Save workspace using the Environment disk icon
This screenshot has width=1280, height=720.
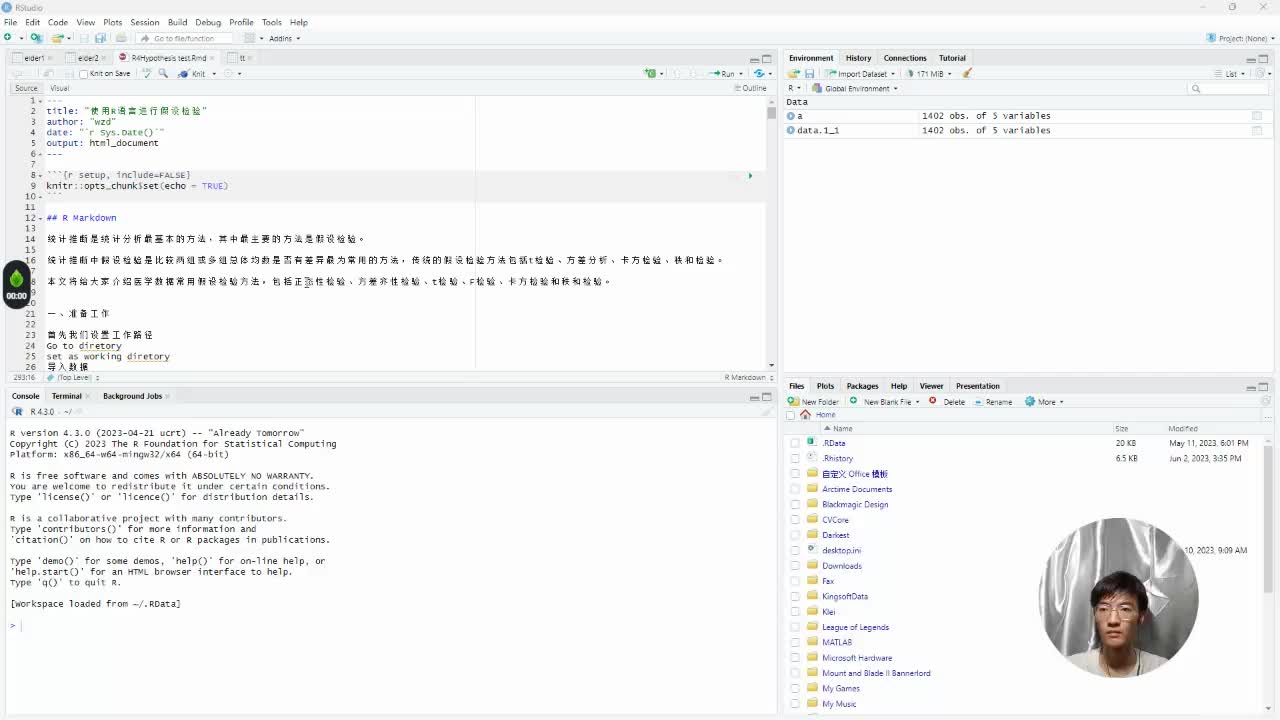[809, 73]
